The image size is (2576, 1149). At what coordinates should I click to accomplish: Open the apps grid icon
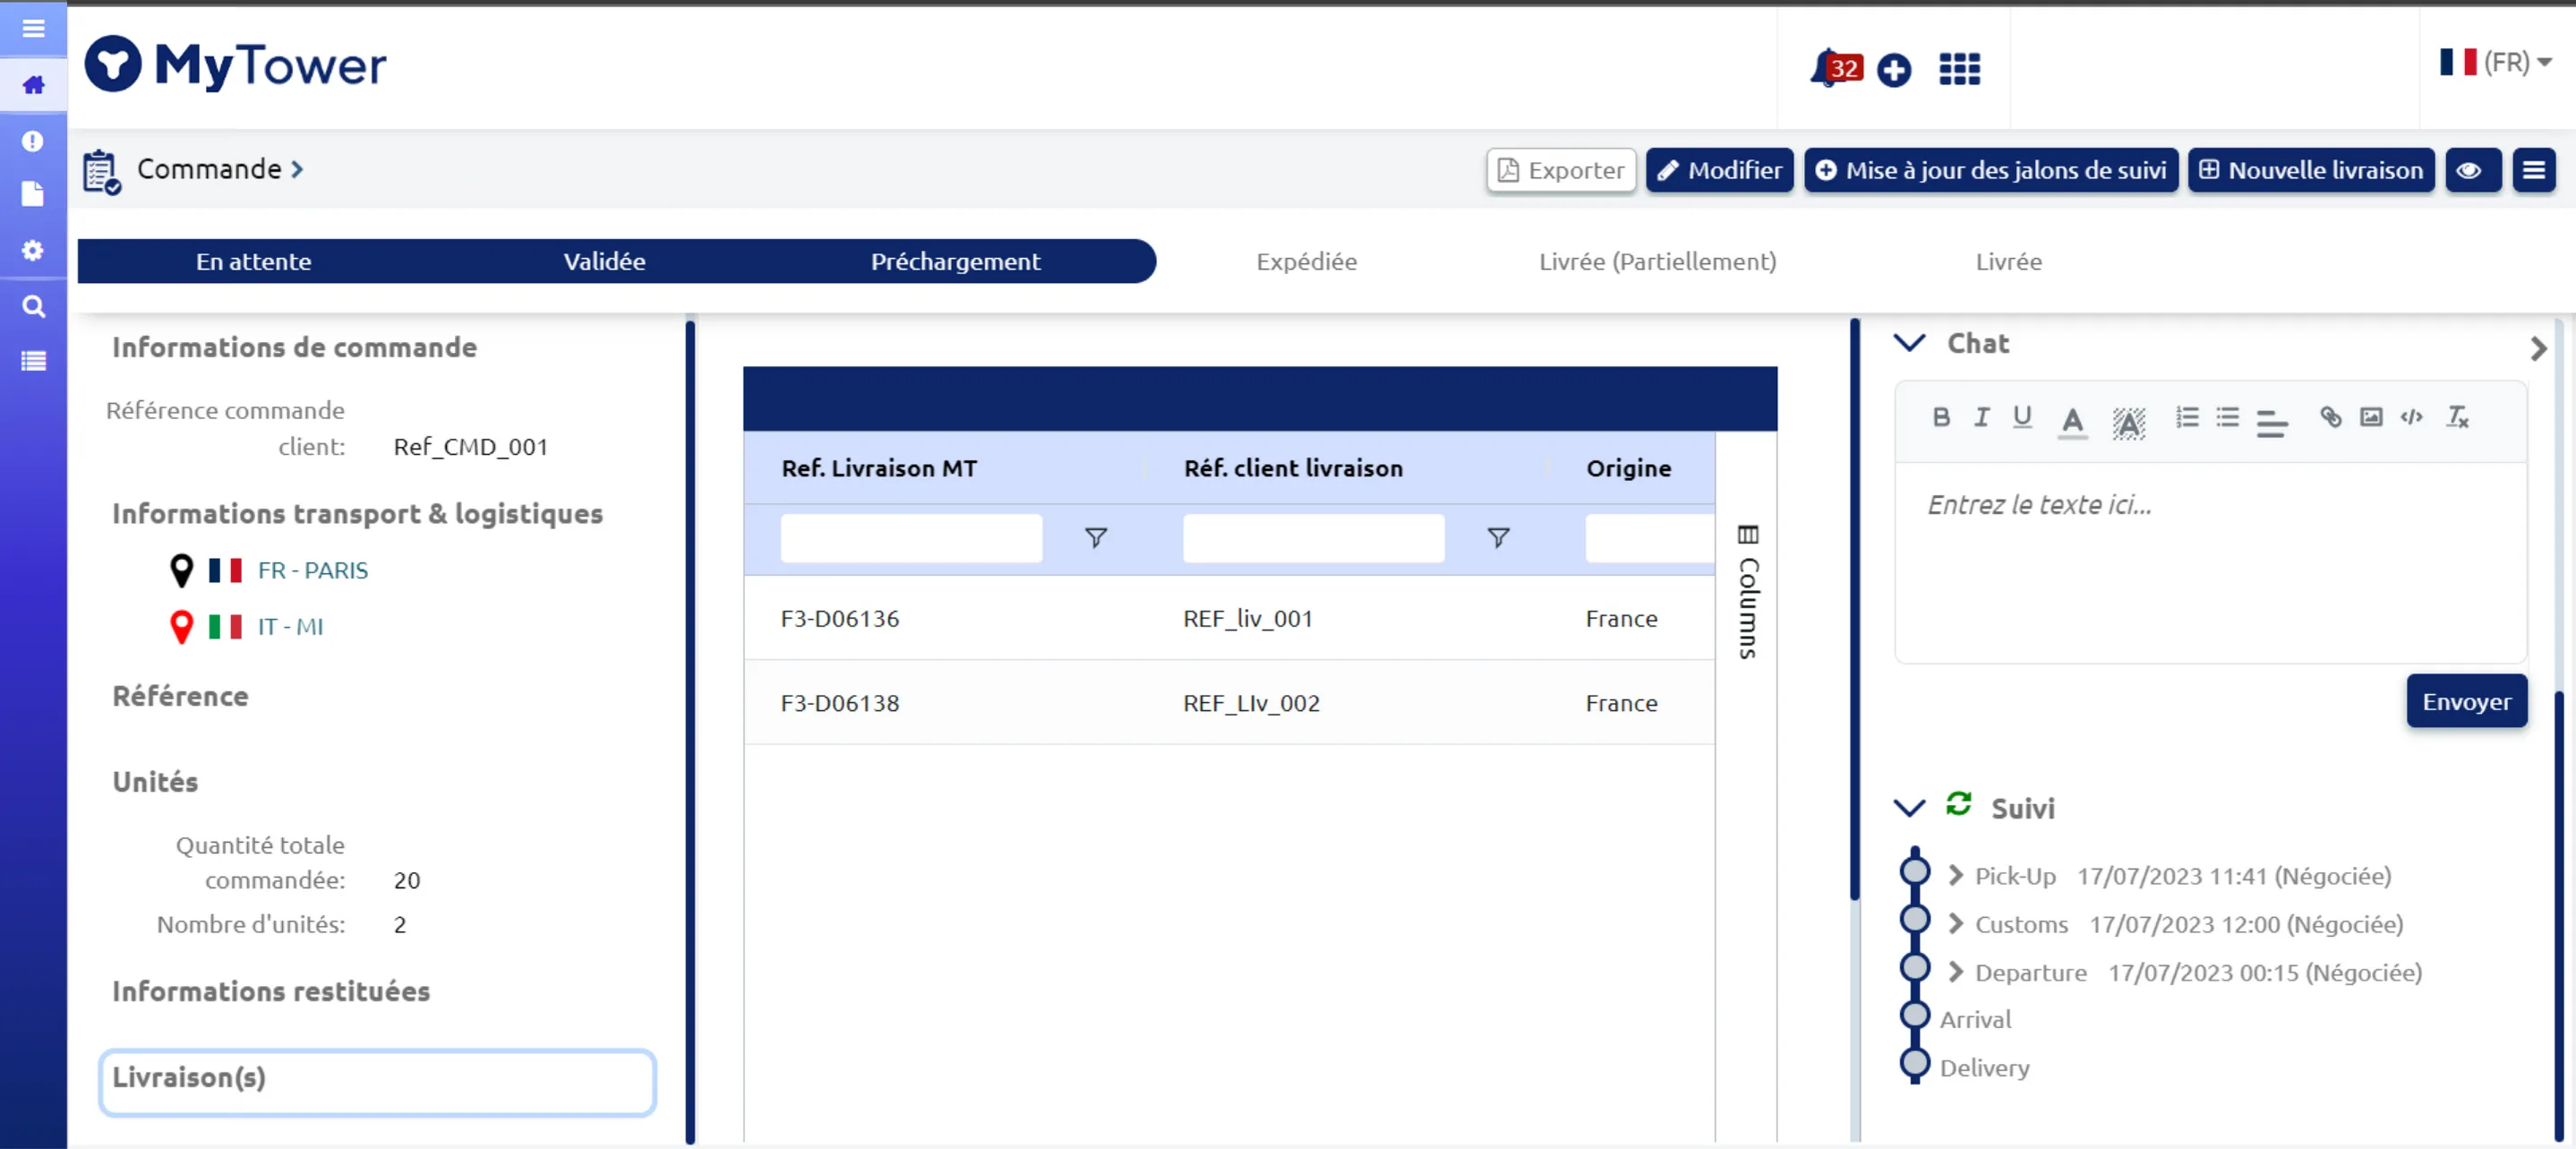click(x=1959, y=69)
